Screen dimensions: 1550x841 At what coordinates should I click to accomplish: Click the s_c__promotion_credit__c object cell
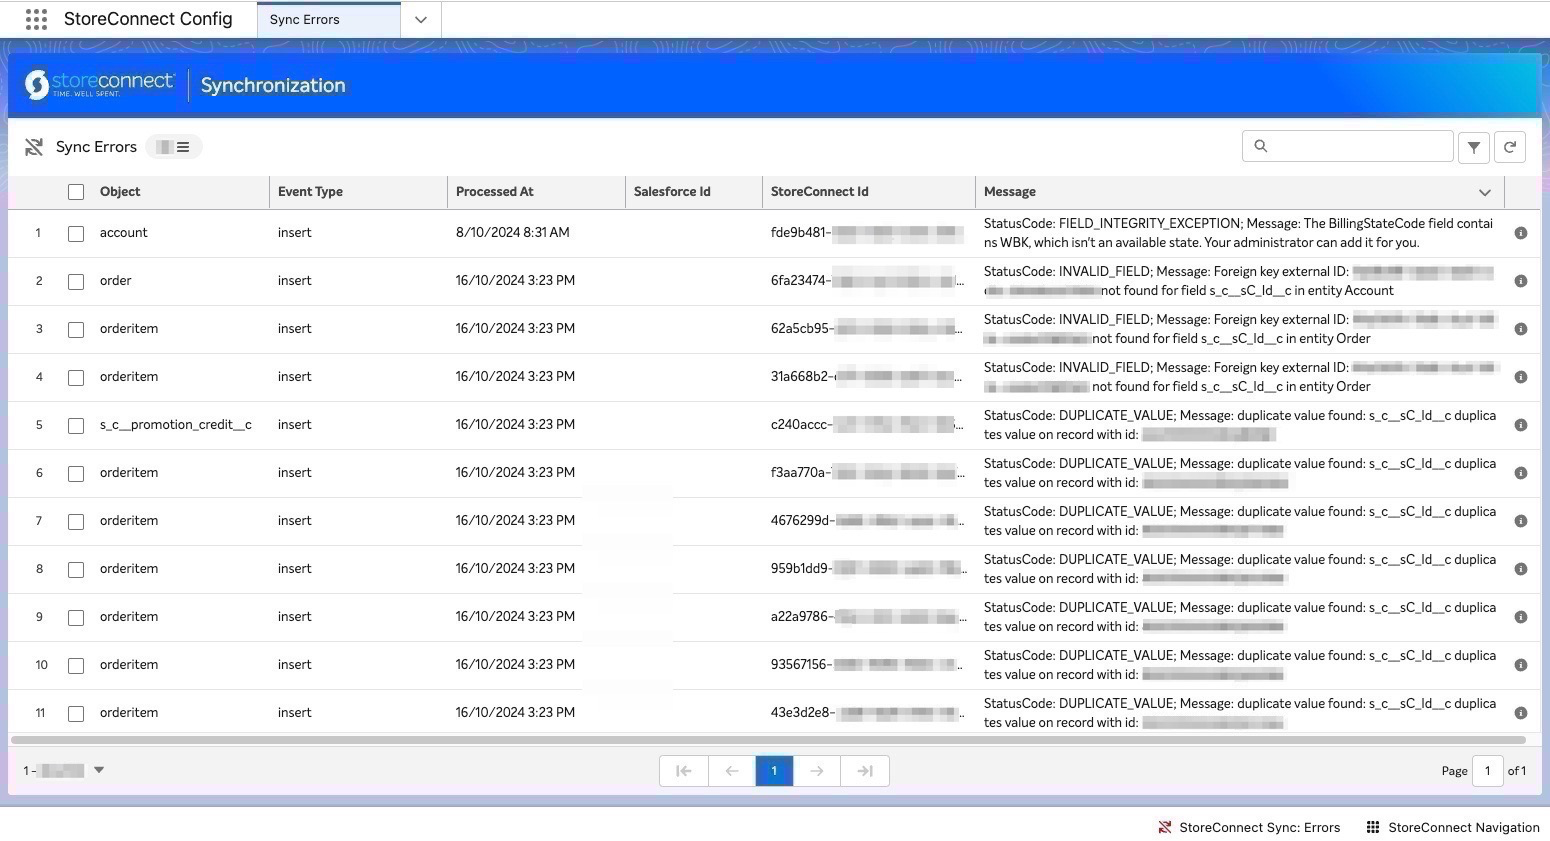point(176,425)
